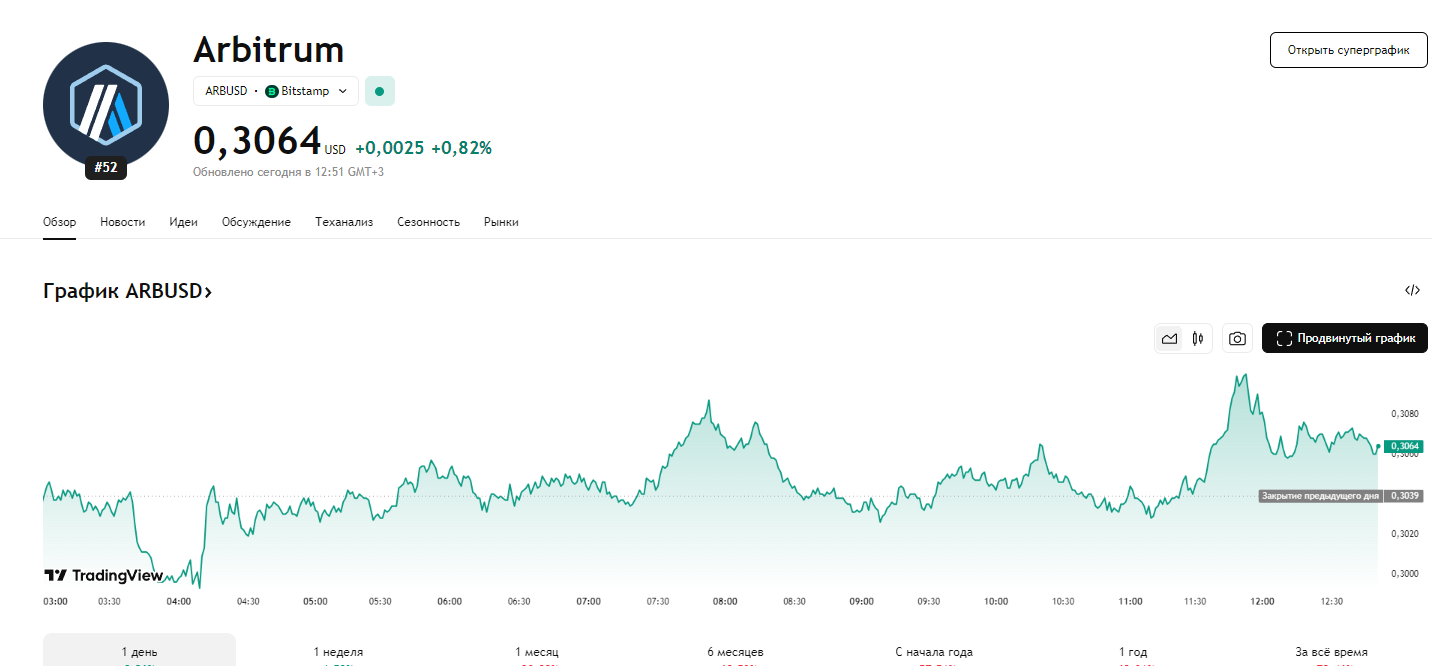
Task: Select the За всё время range
Action: [1331, 652]
